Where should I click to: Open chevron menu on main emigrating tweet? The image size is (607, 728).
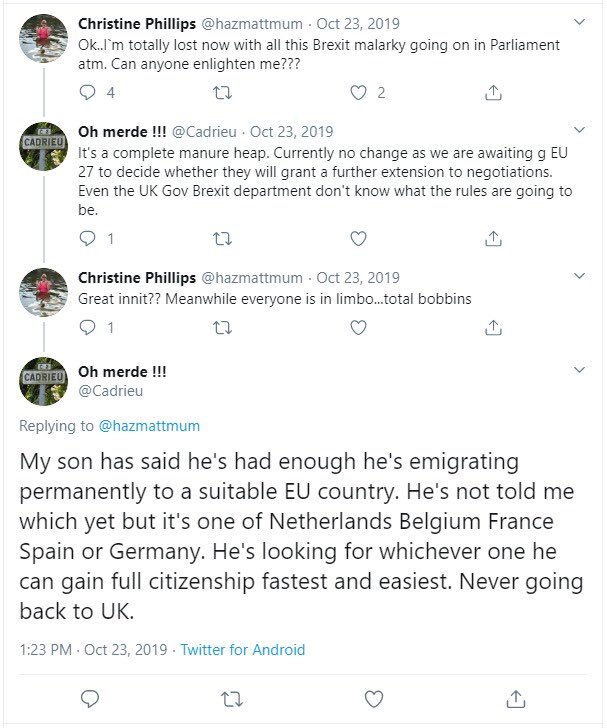(579, 370)
